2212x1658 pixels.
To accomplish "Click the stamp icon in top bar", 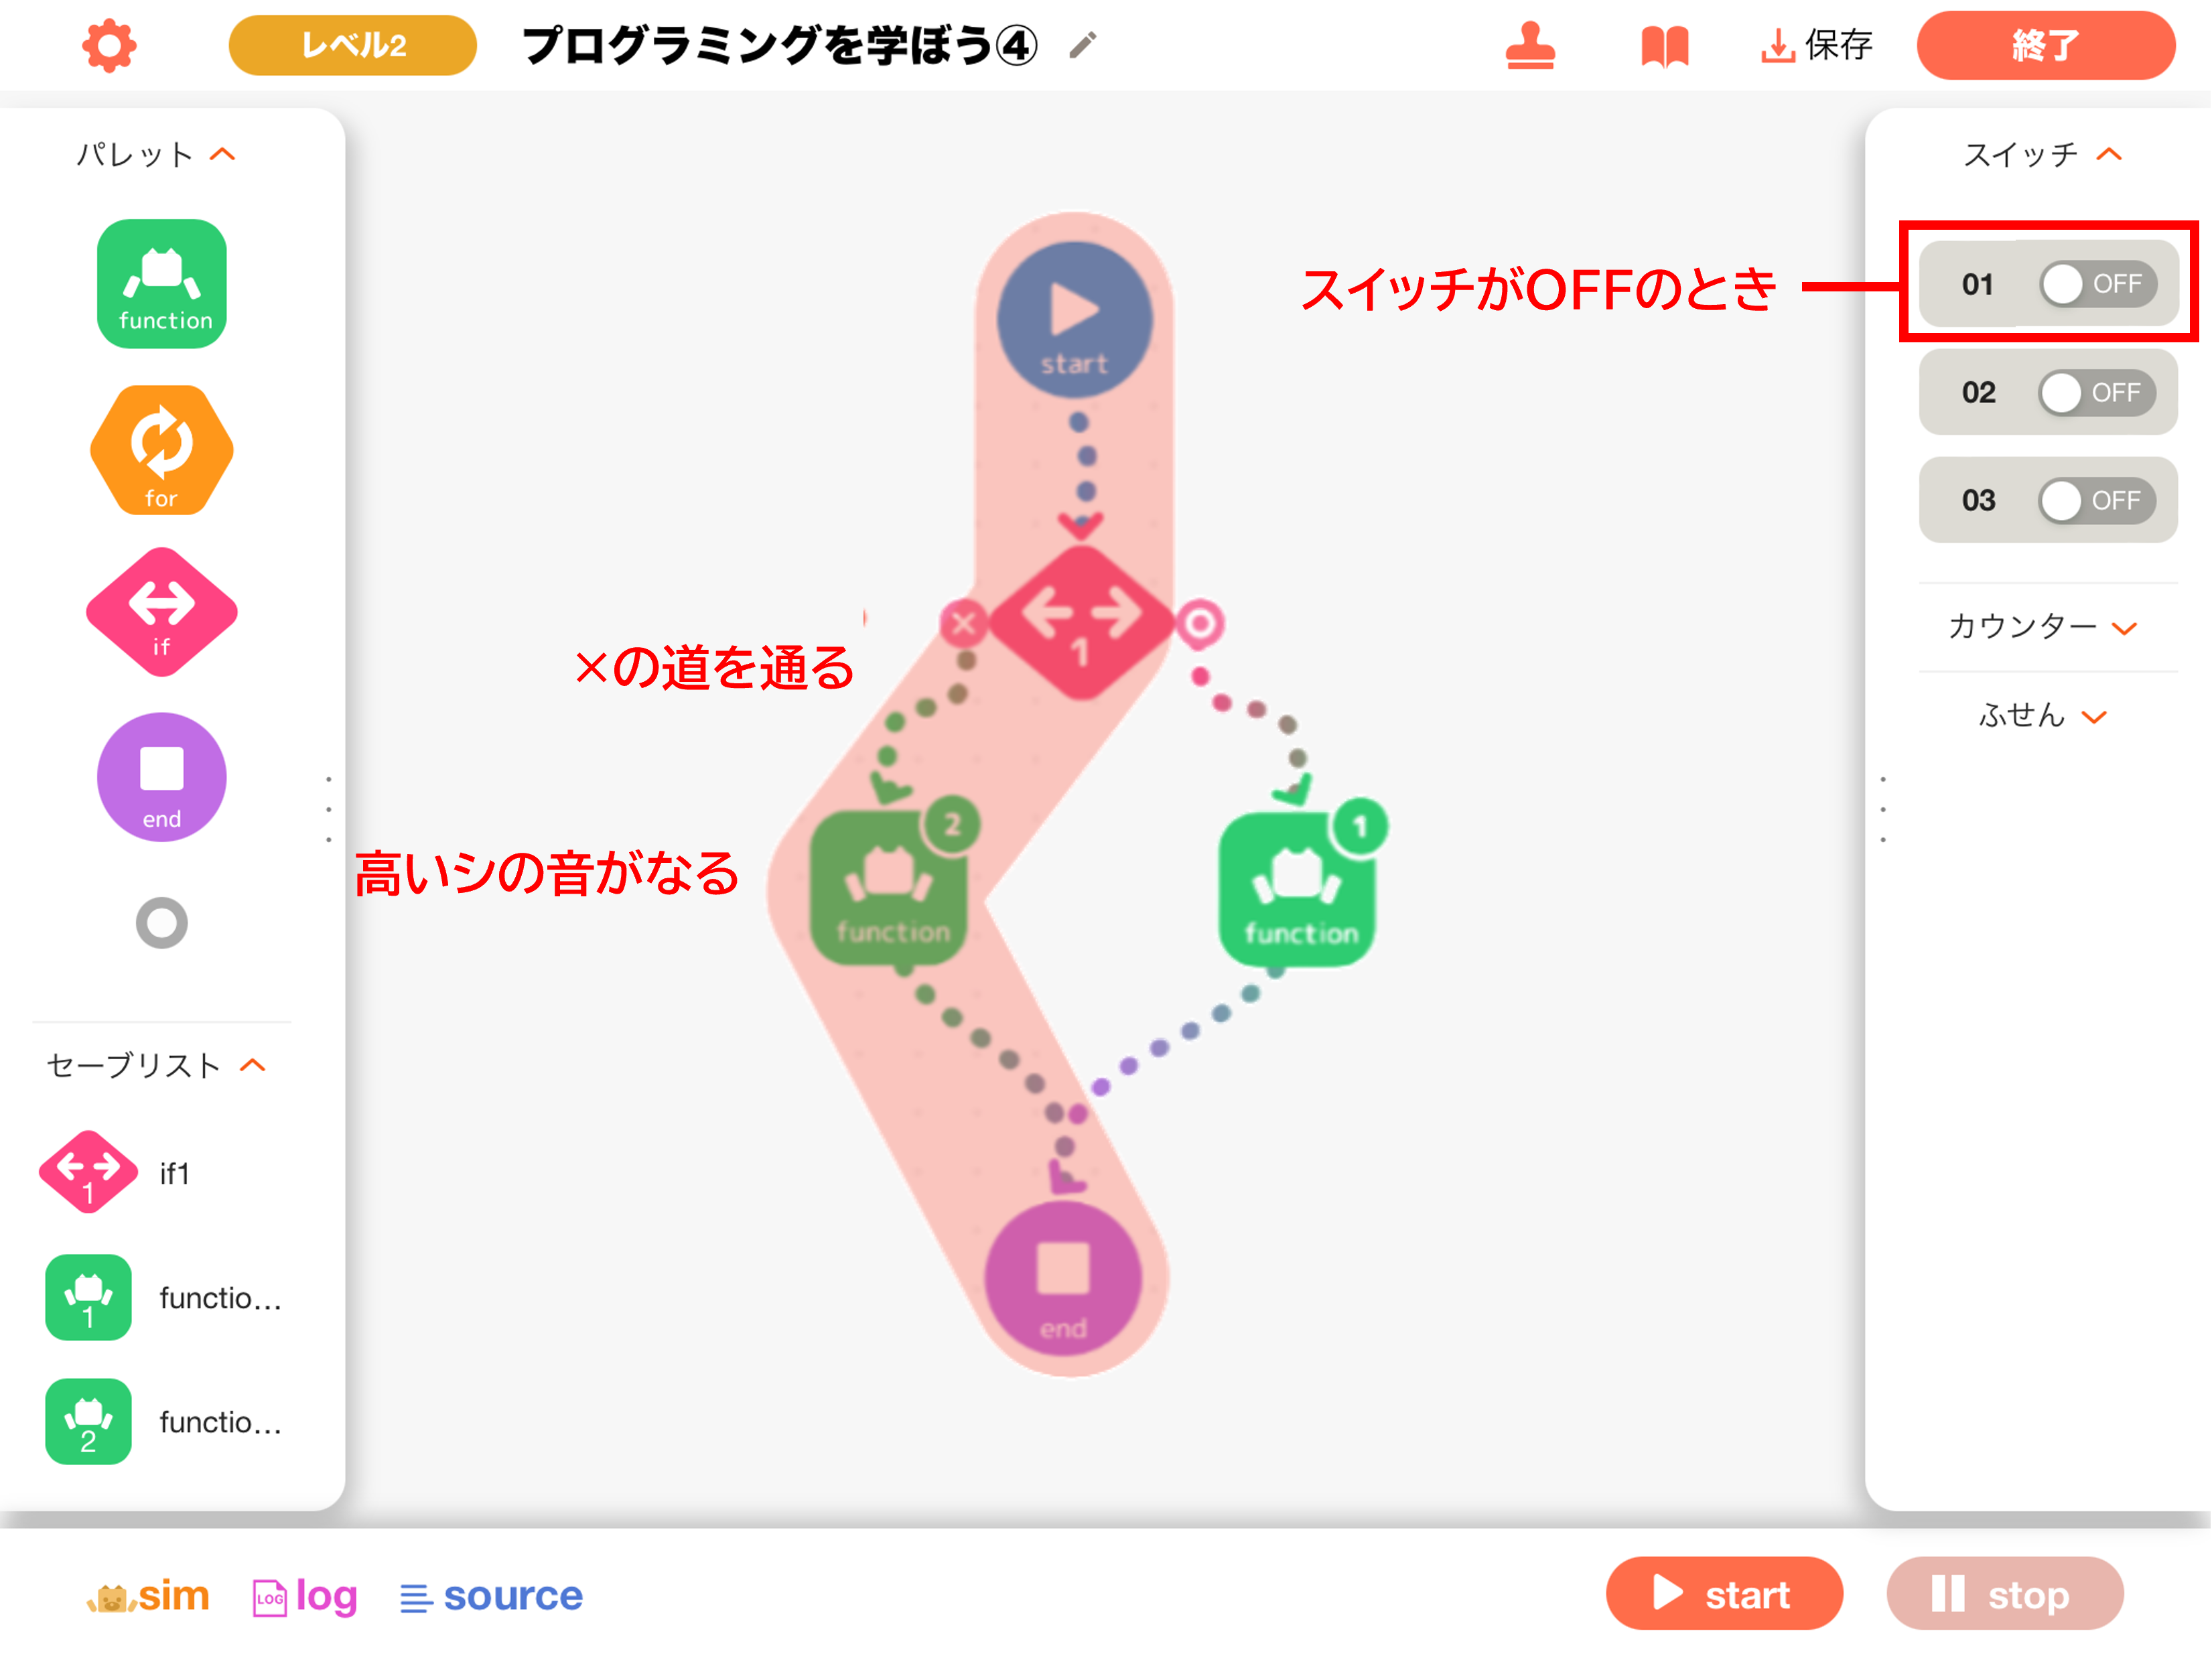I will coord(1531,46).
